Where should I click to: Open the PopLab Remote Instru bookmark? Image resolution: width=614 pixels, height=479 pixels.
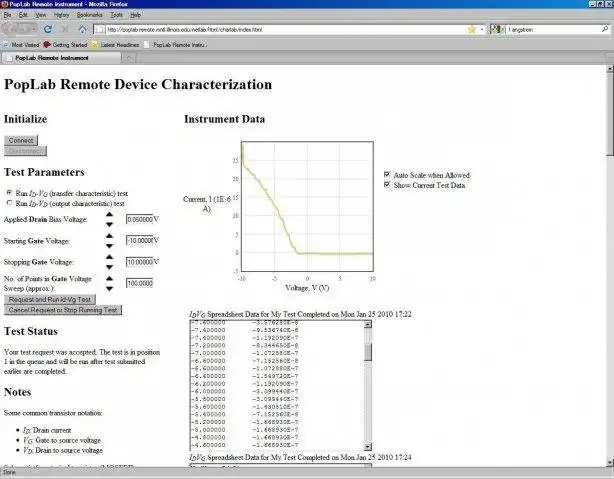coord(175,45)
